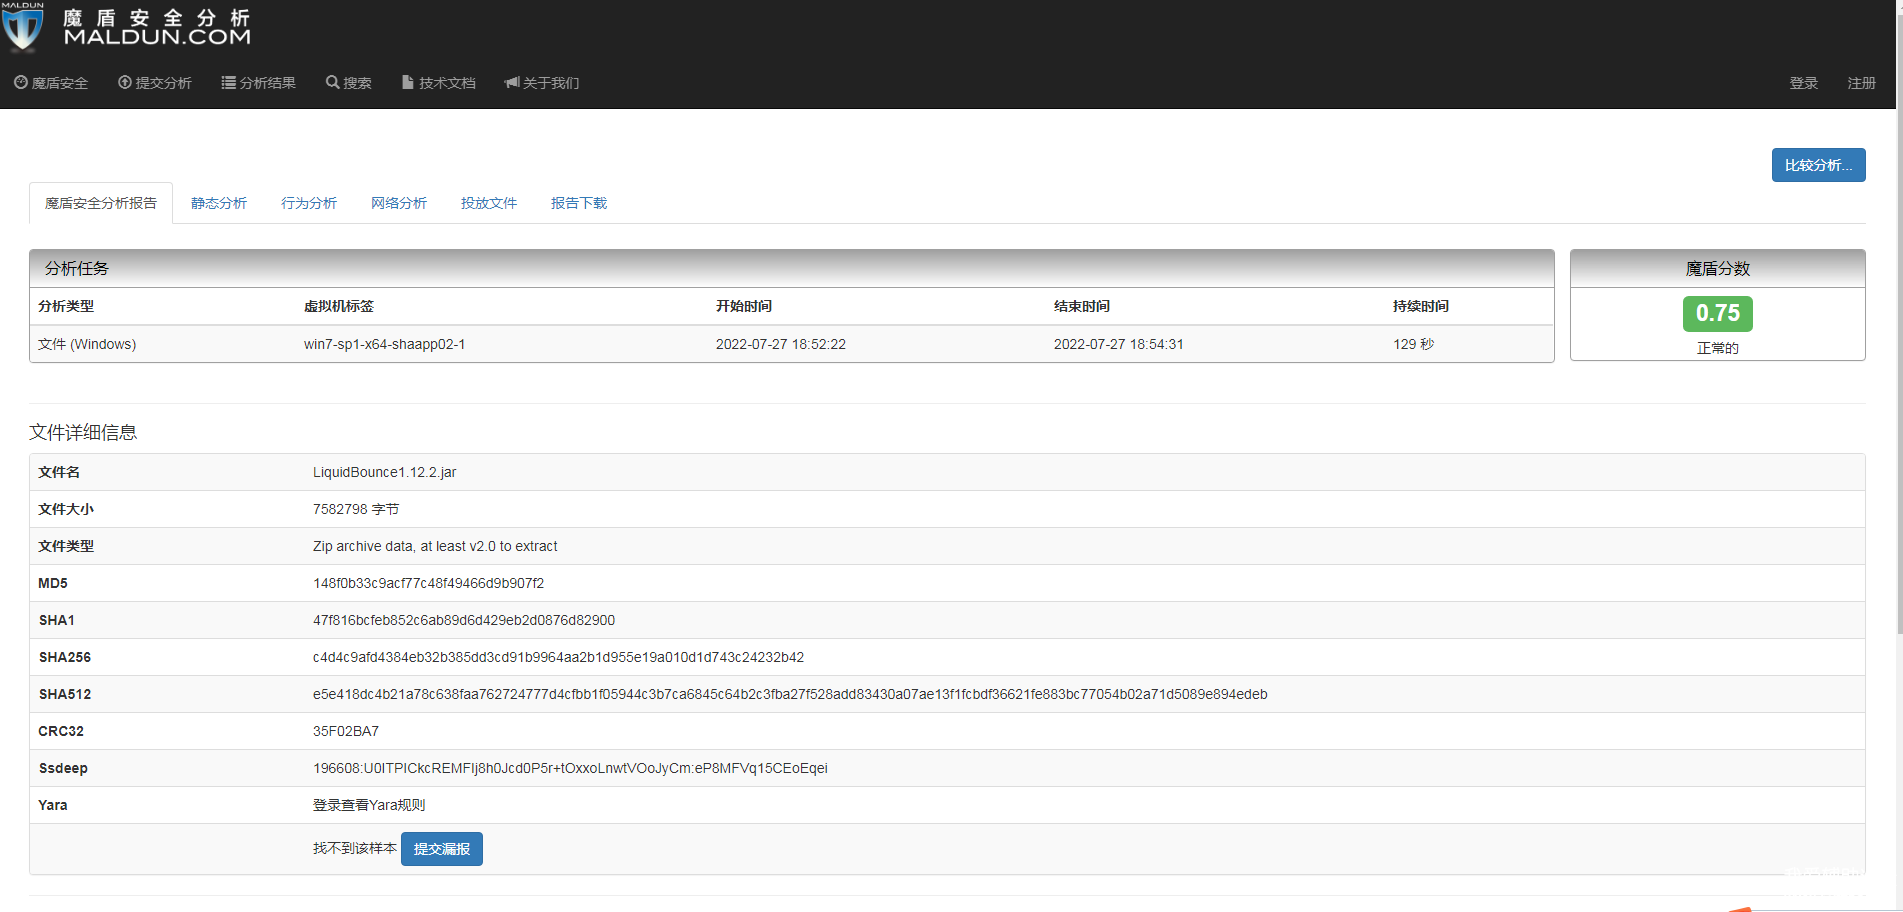1903x912 pixels.
Task: Switch to the 投放文件 tab
Action: [489, 203]
